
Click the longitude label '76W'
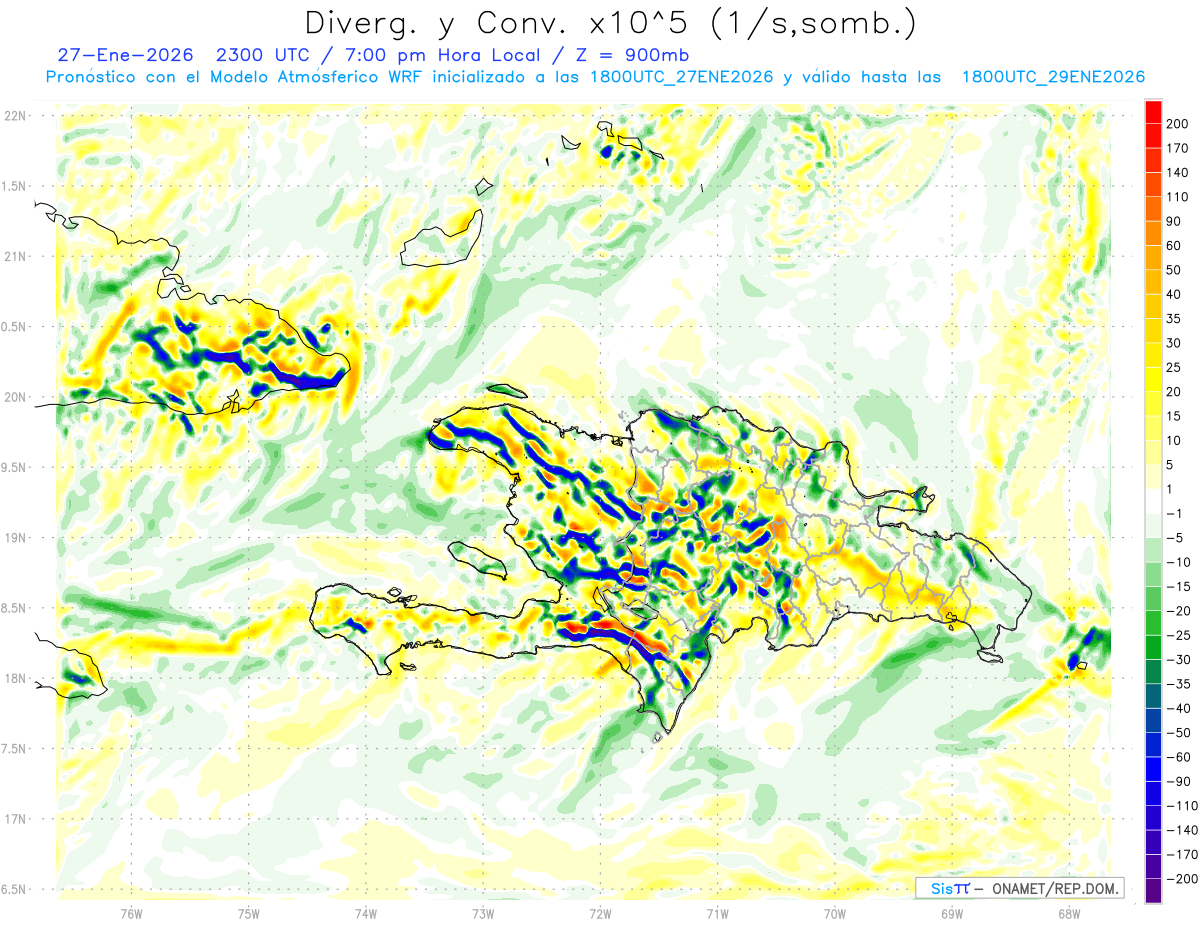pyautogui.click(x=131, y=914)
